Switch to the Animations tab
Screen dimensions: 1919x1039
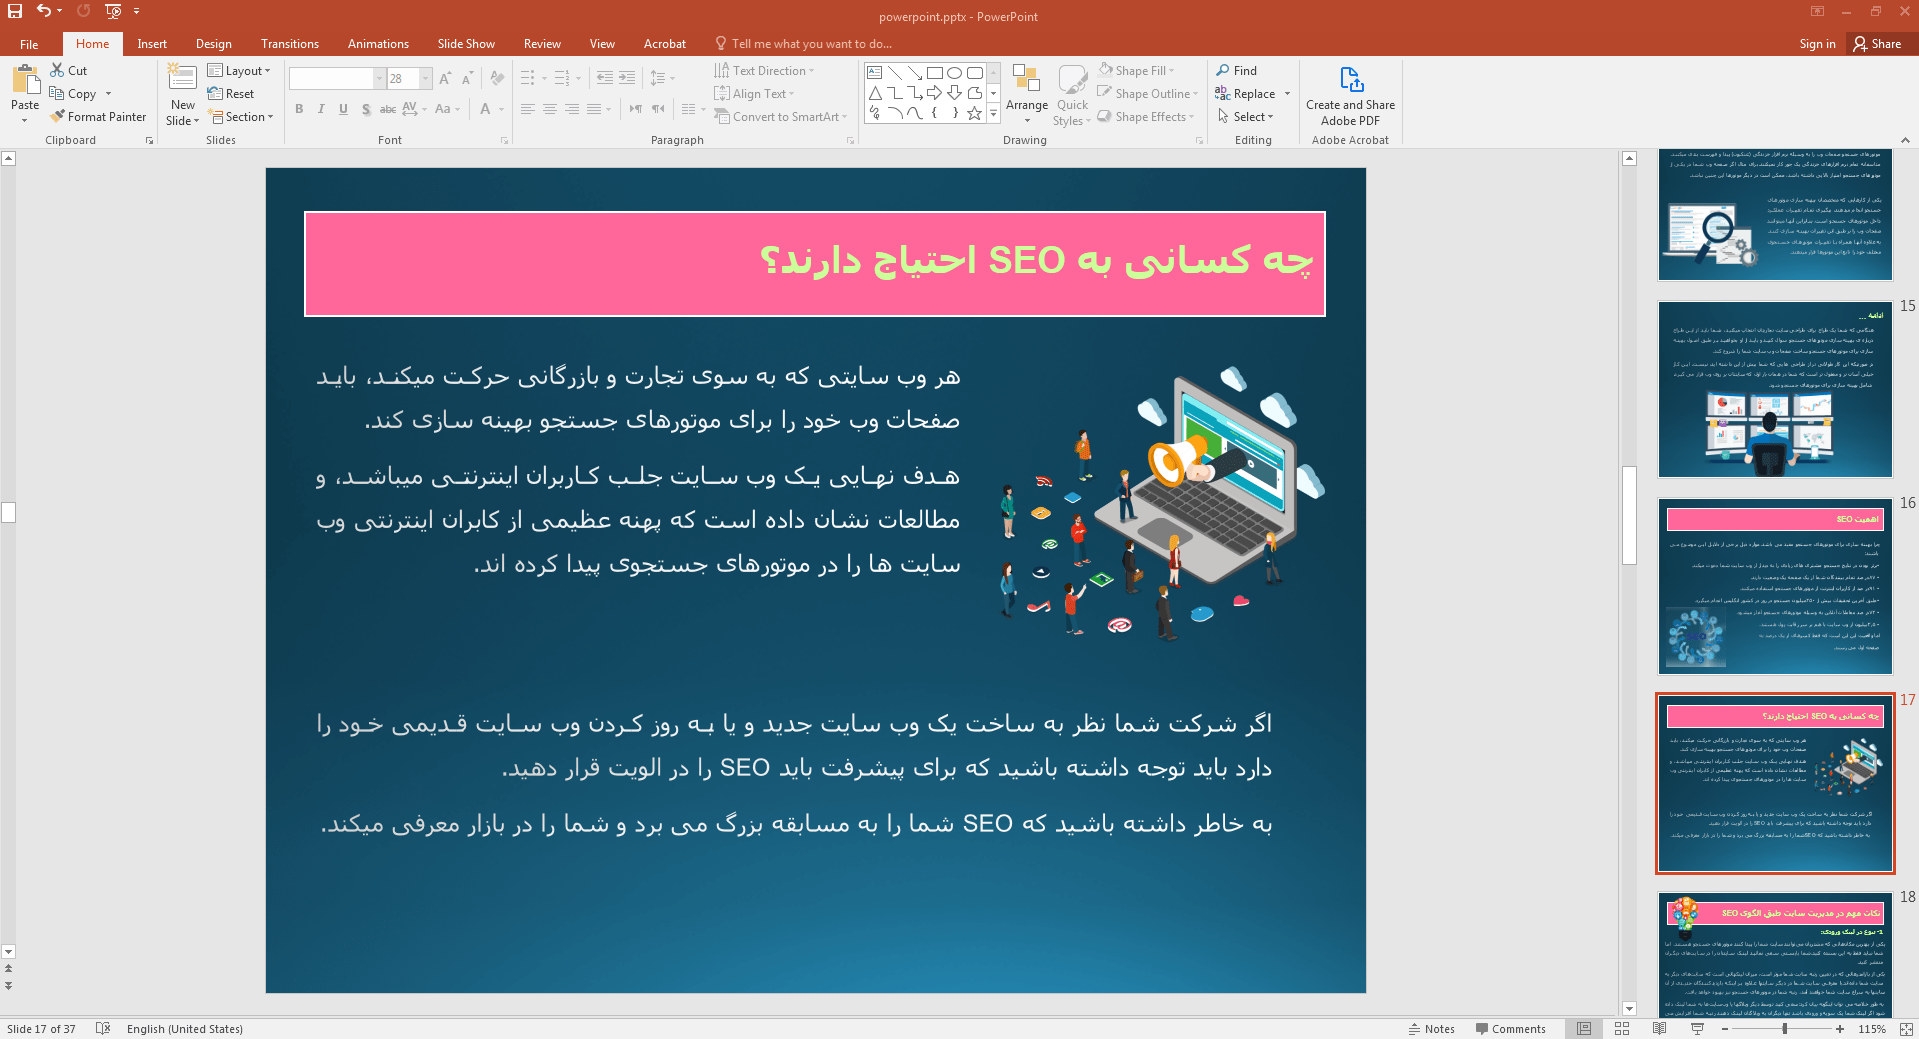pos(378,44)
